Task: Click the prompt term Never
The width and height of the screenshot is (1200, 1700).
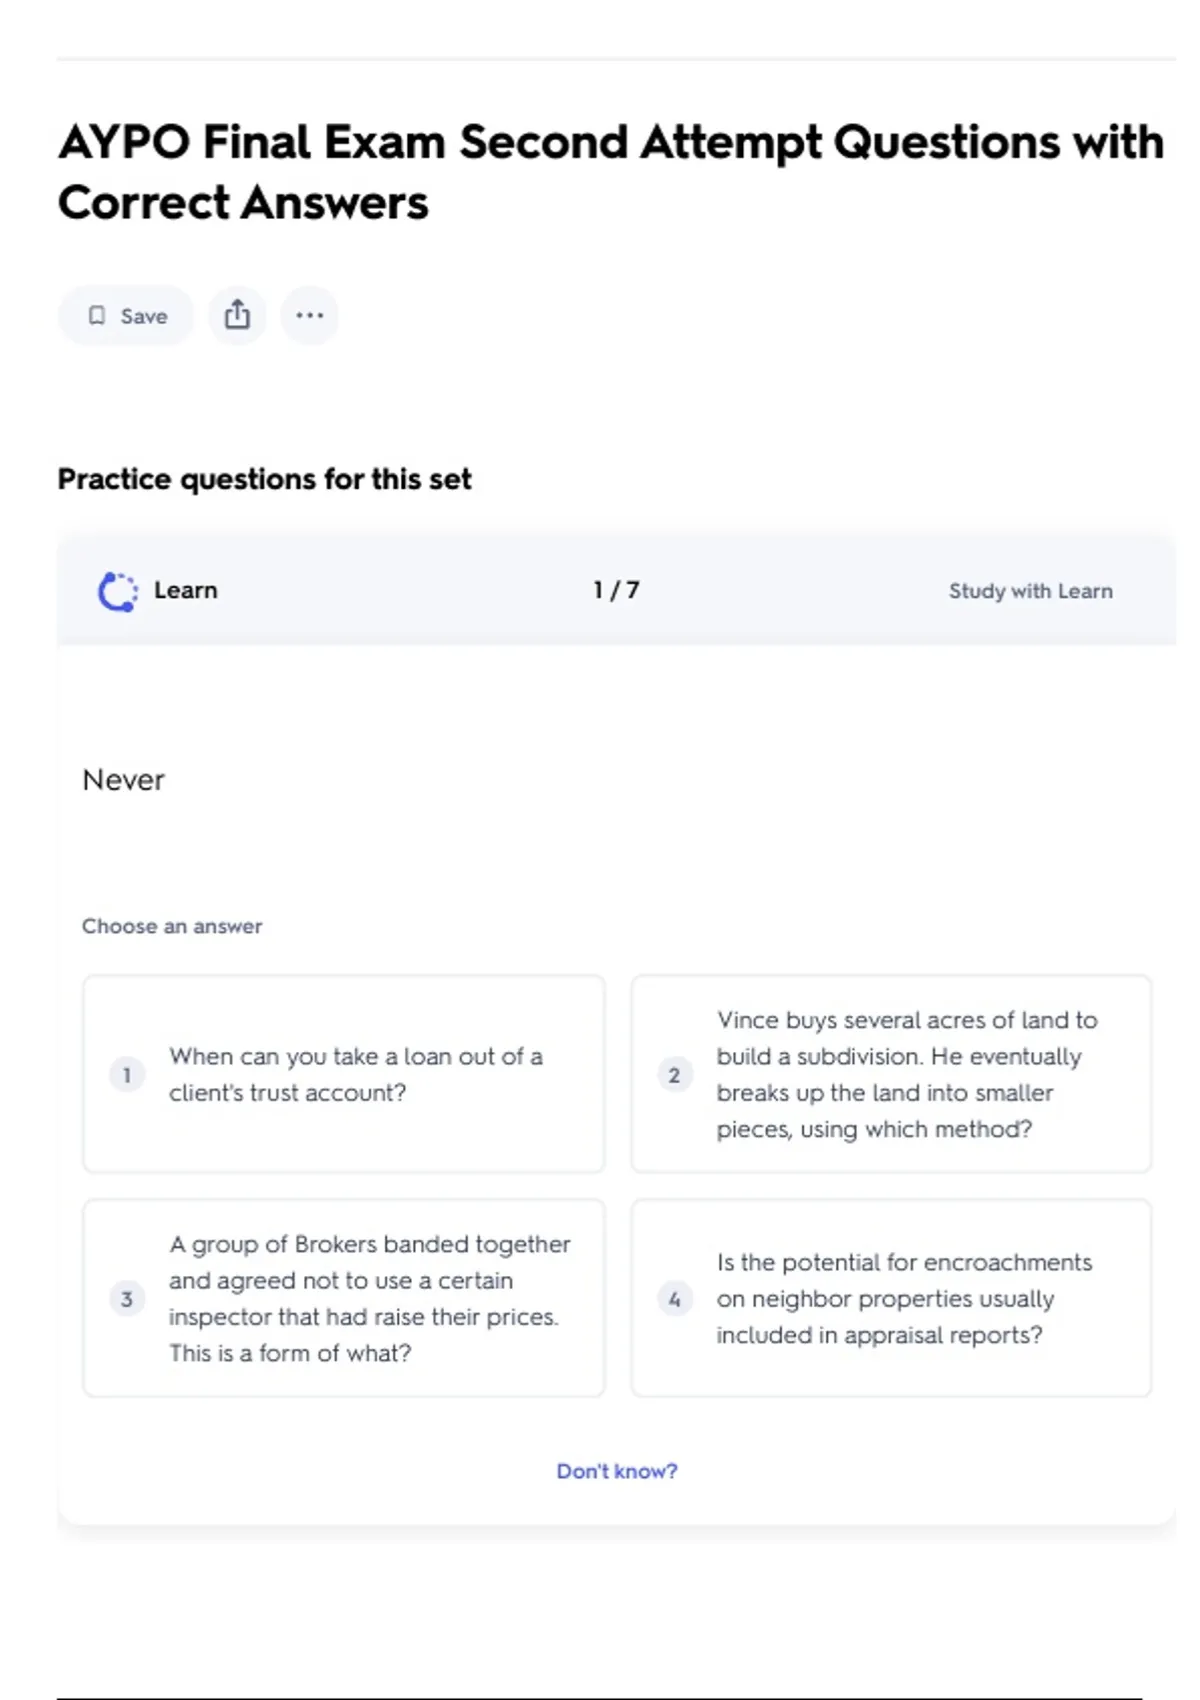Action: click(x=123, y=780)
